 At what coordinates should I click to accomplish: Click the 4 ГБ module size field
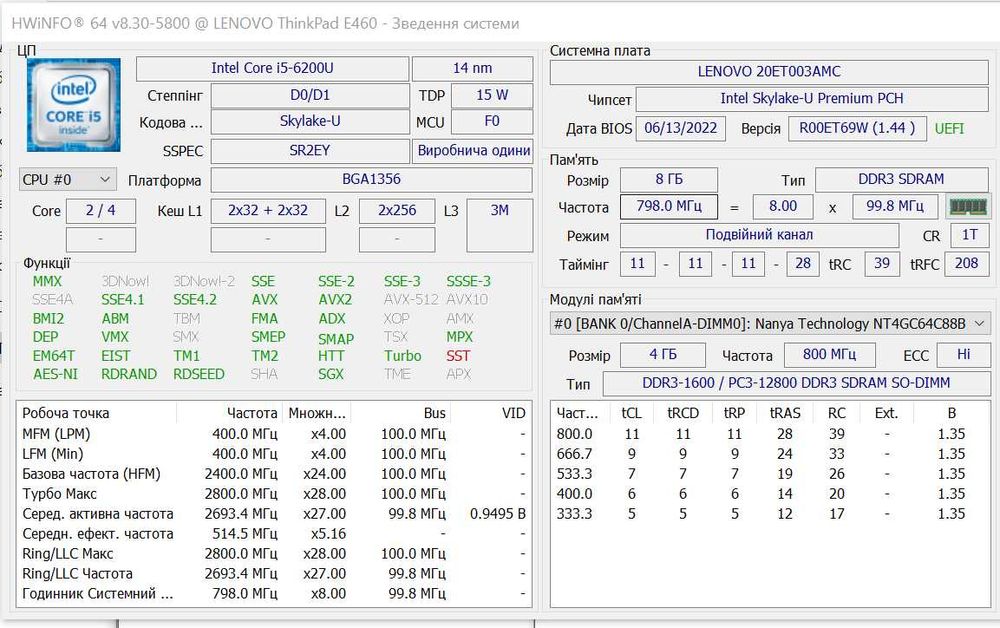[663, 354]
